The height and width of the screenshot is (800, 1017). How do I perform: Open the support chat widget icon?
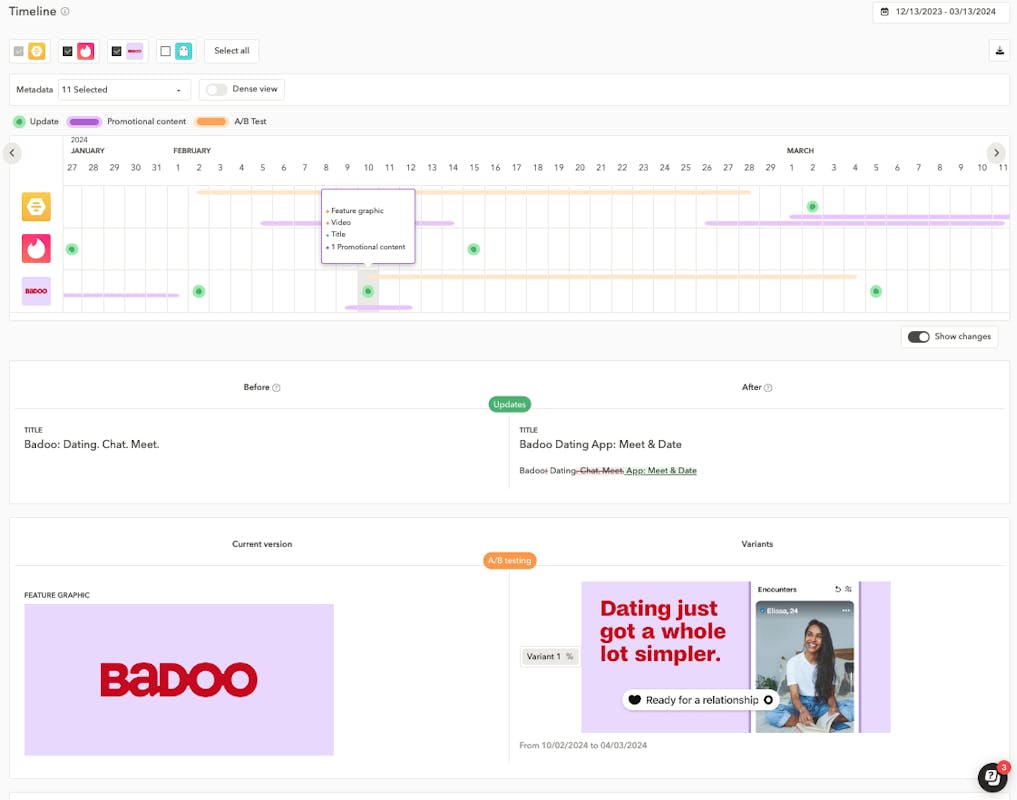tap(992, 777)
